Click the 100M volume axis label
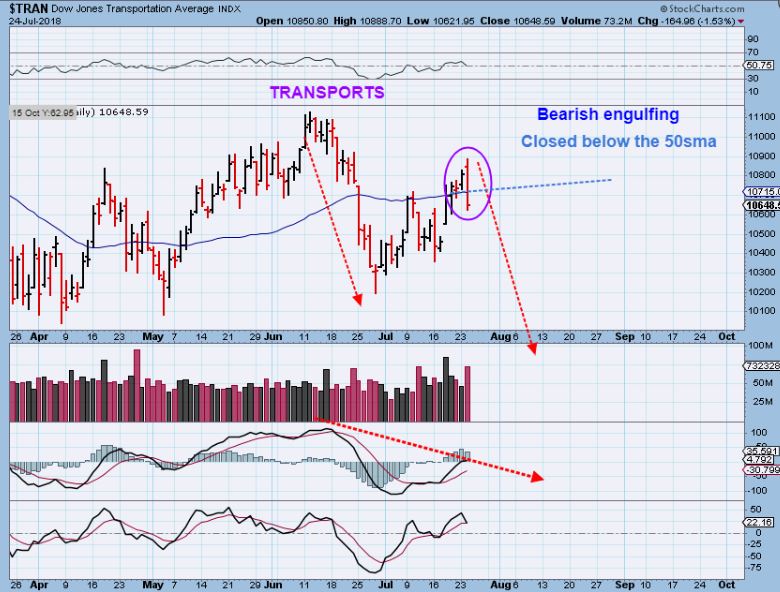The image size is (780, 592). tap(761, 345)
